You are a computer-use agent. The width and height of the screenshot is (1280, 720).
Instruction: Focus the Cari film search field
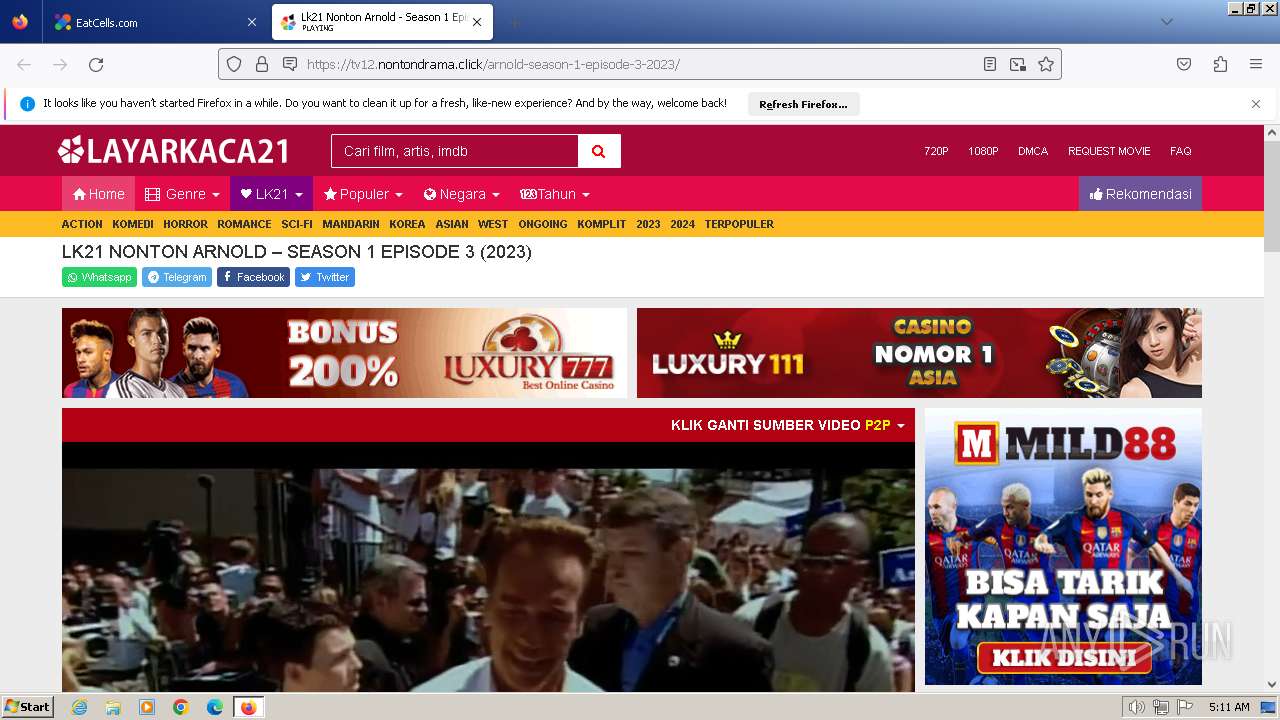coord(455,151)
